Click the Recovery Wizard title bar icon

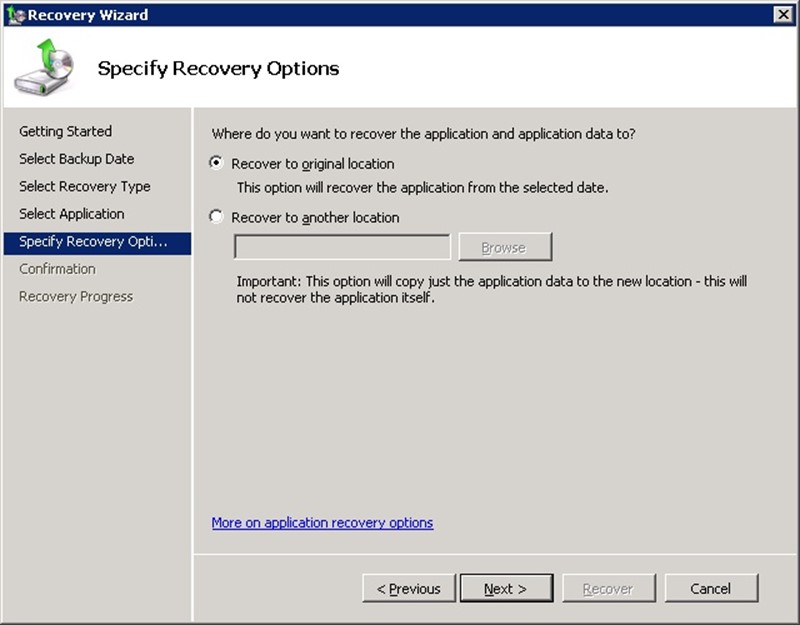coord(14,14)
